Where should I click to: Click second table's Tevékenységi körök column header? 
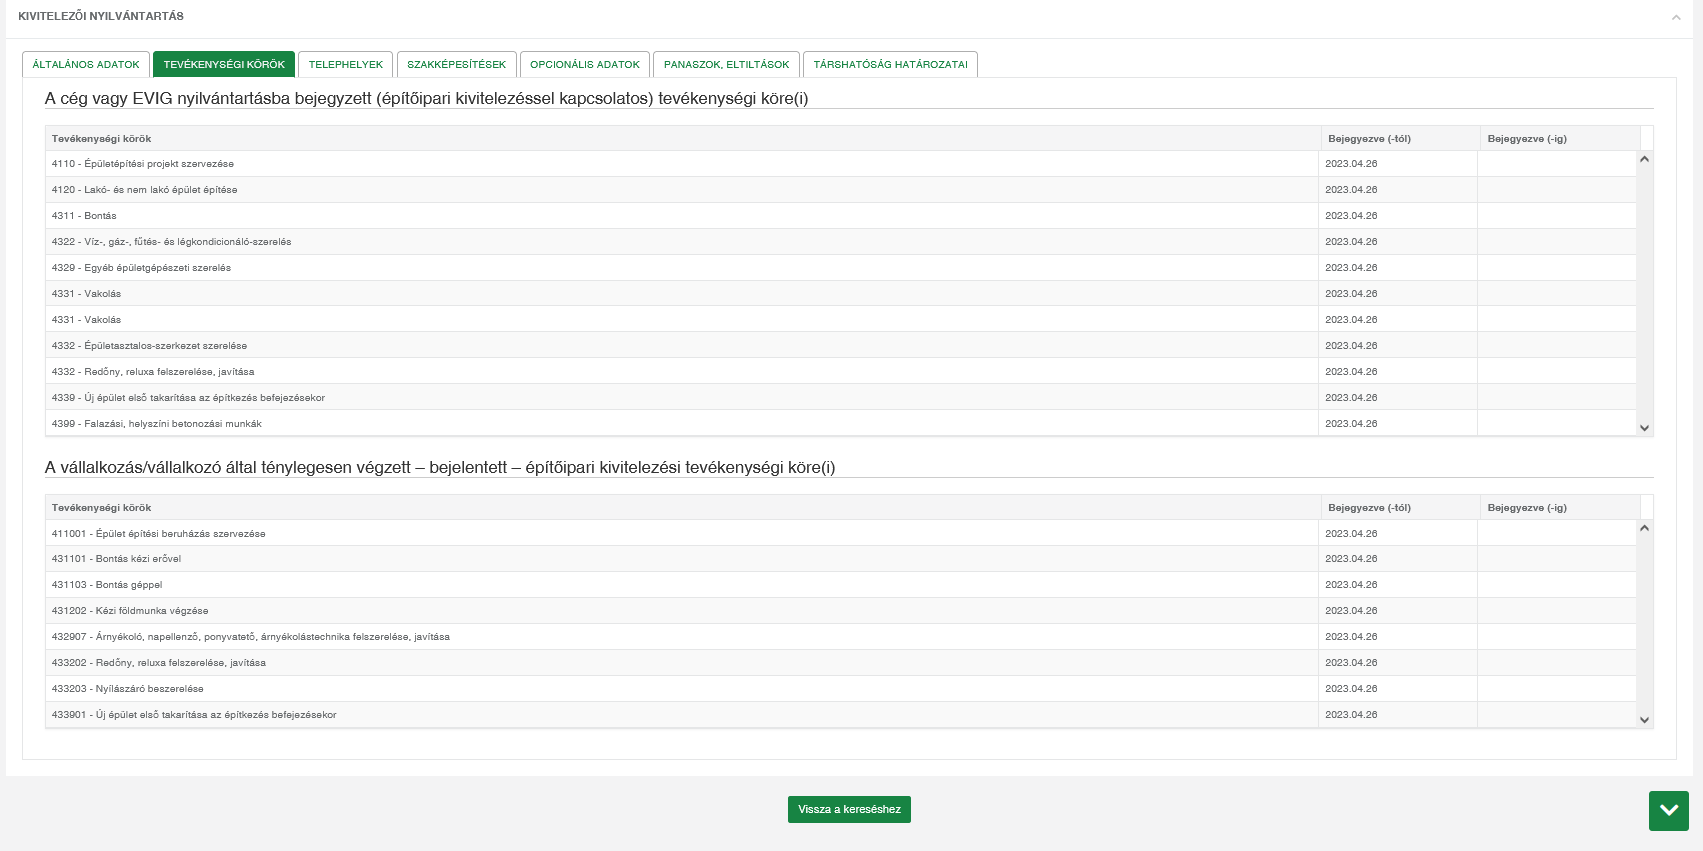(102, 508)
